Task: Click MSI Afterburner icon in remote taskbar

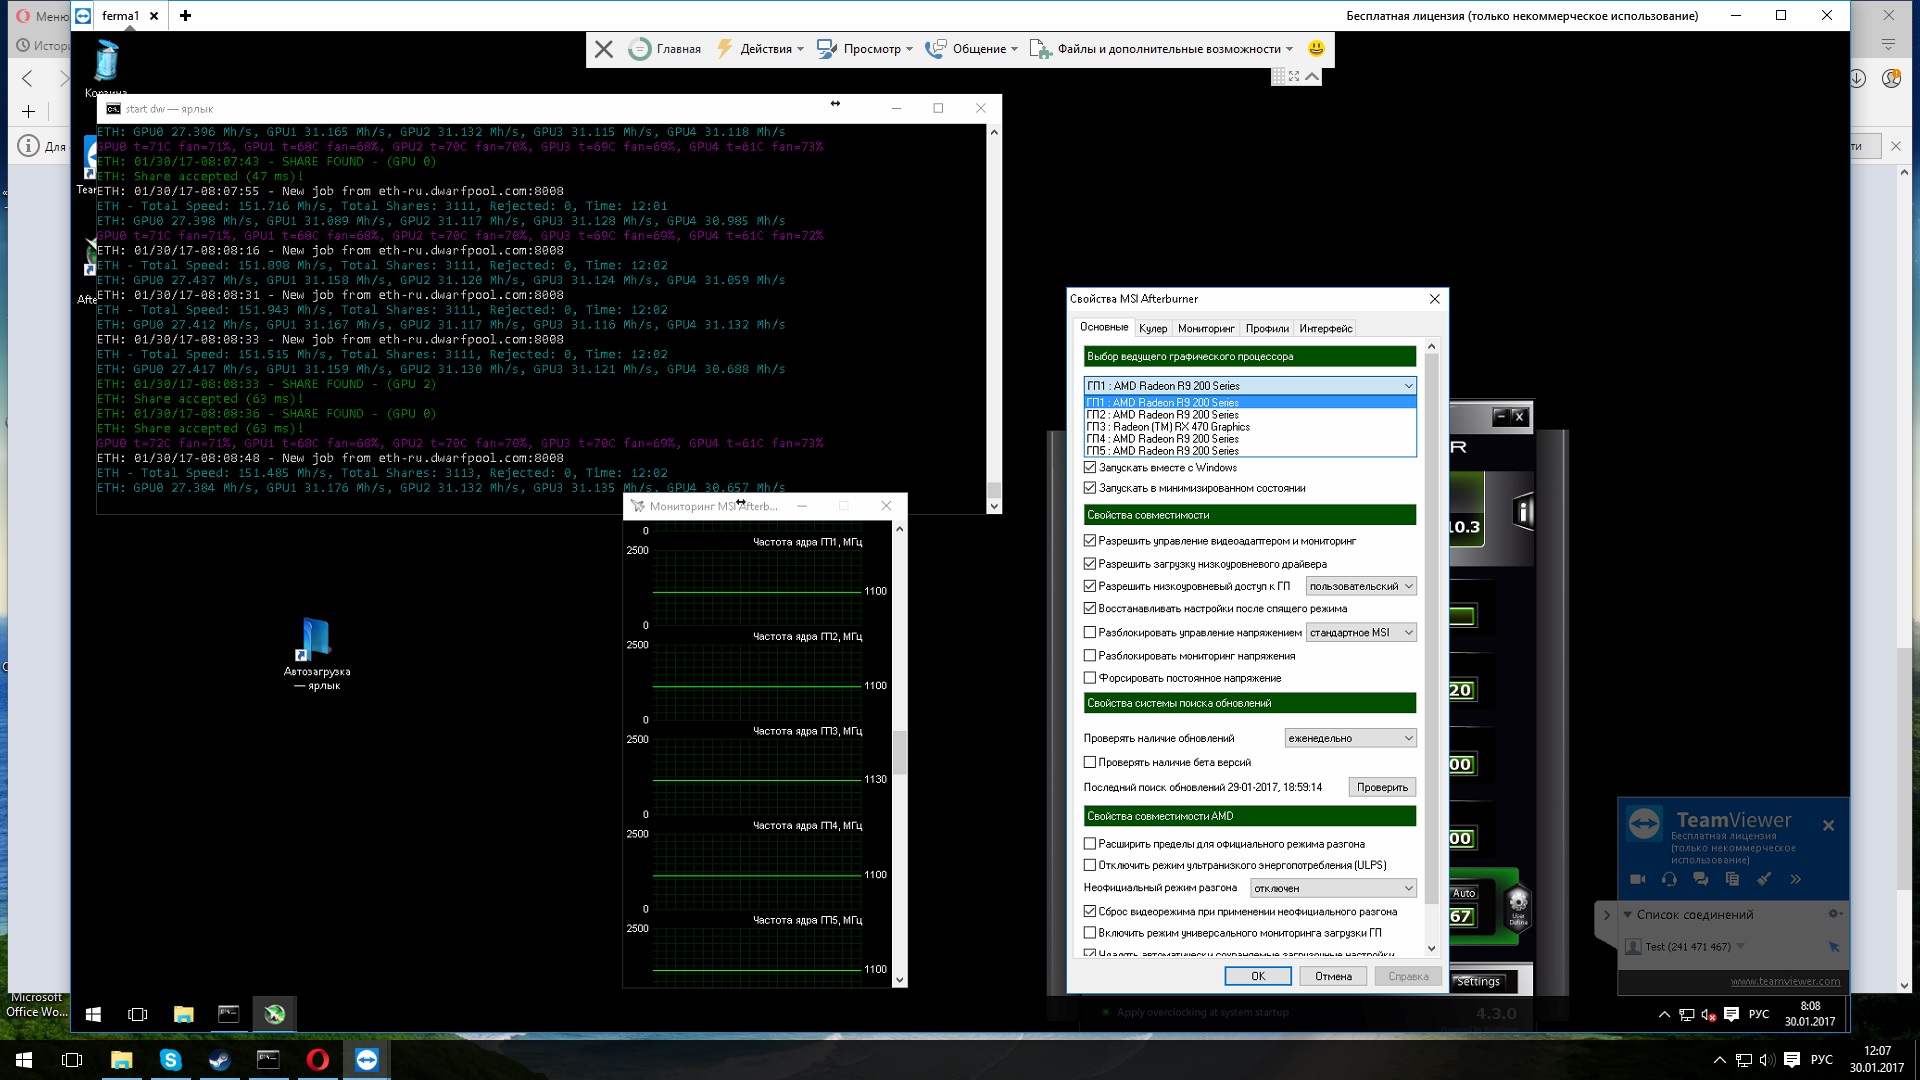Action: [x=274, y=1014]
